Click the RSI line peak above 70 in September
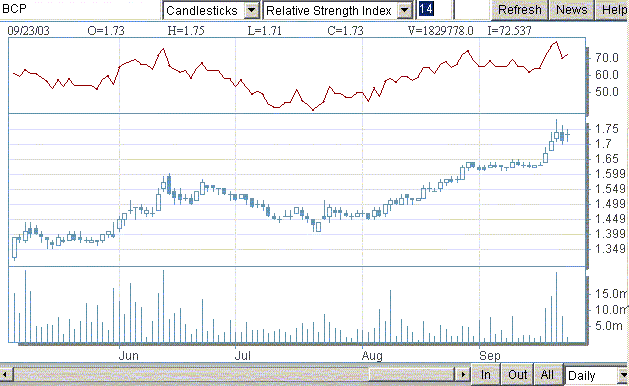Image resolution: width=629 pixels, height=386 pixels. click(556, 42)
